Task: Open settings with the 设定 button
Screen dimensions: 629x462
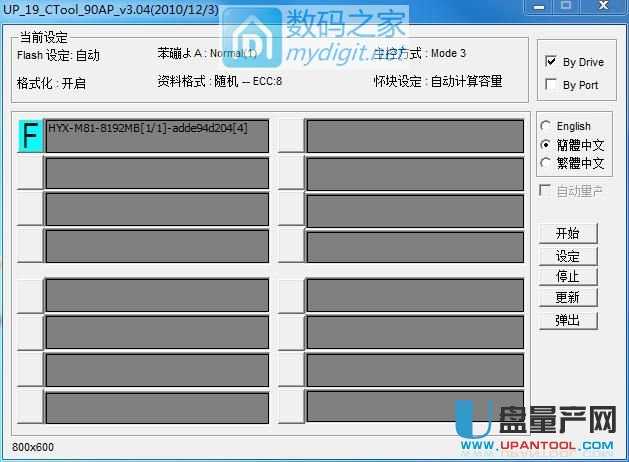Action: pos(567,255)
